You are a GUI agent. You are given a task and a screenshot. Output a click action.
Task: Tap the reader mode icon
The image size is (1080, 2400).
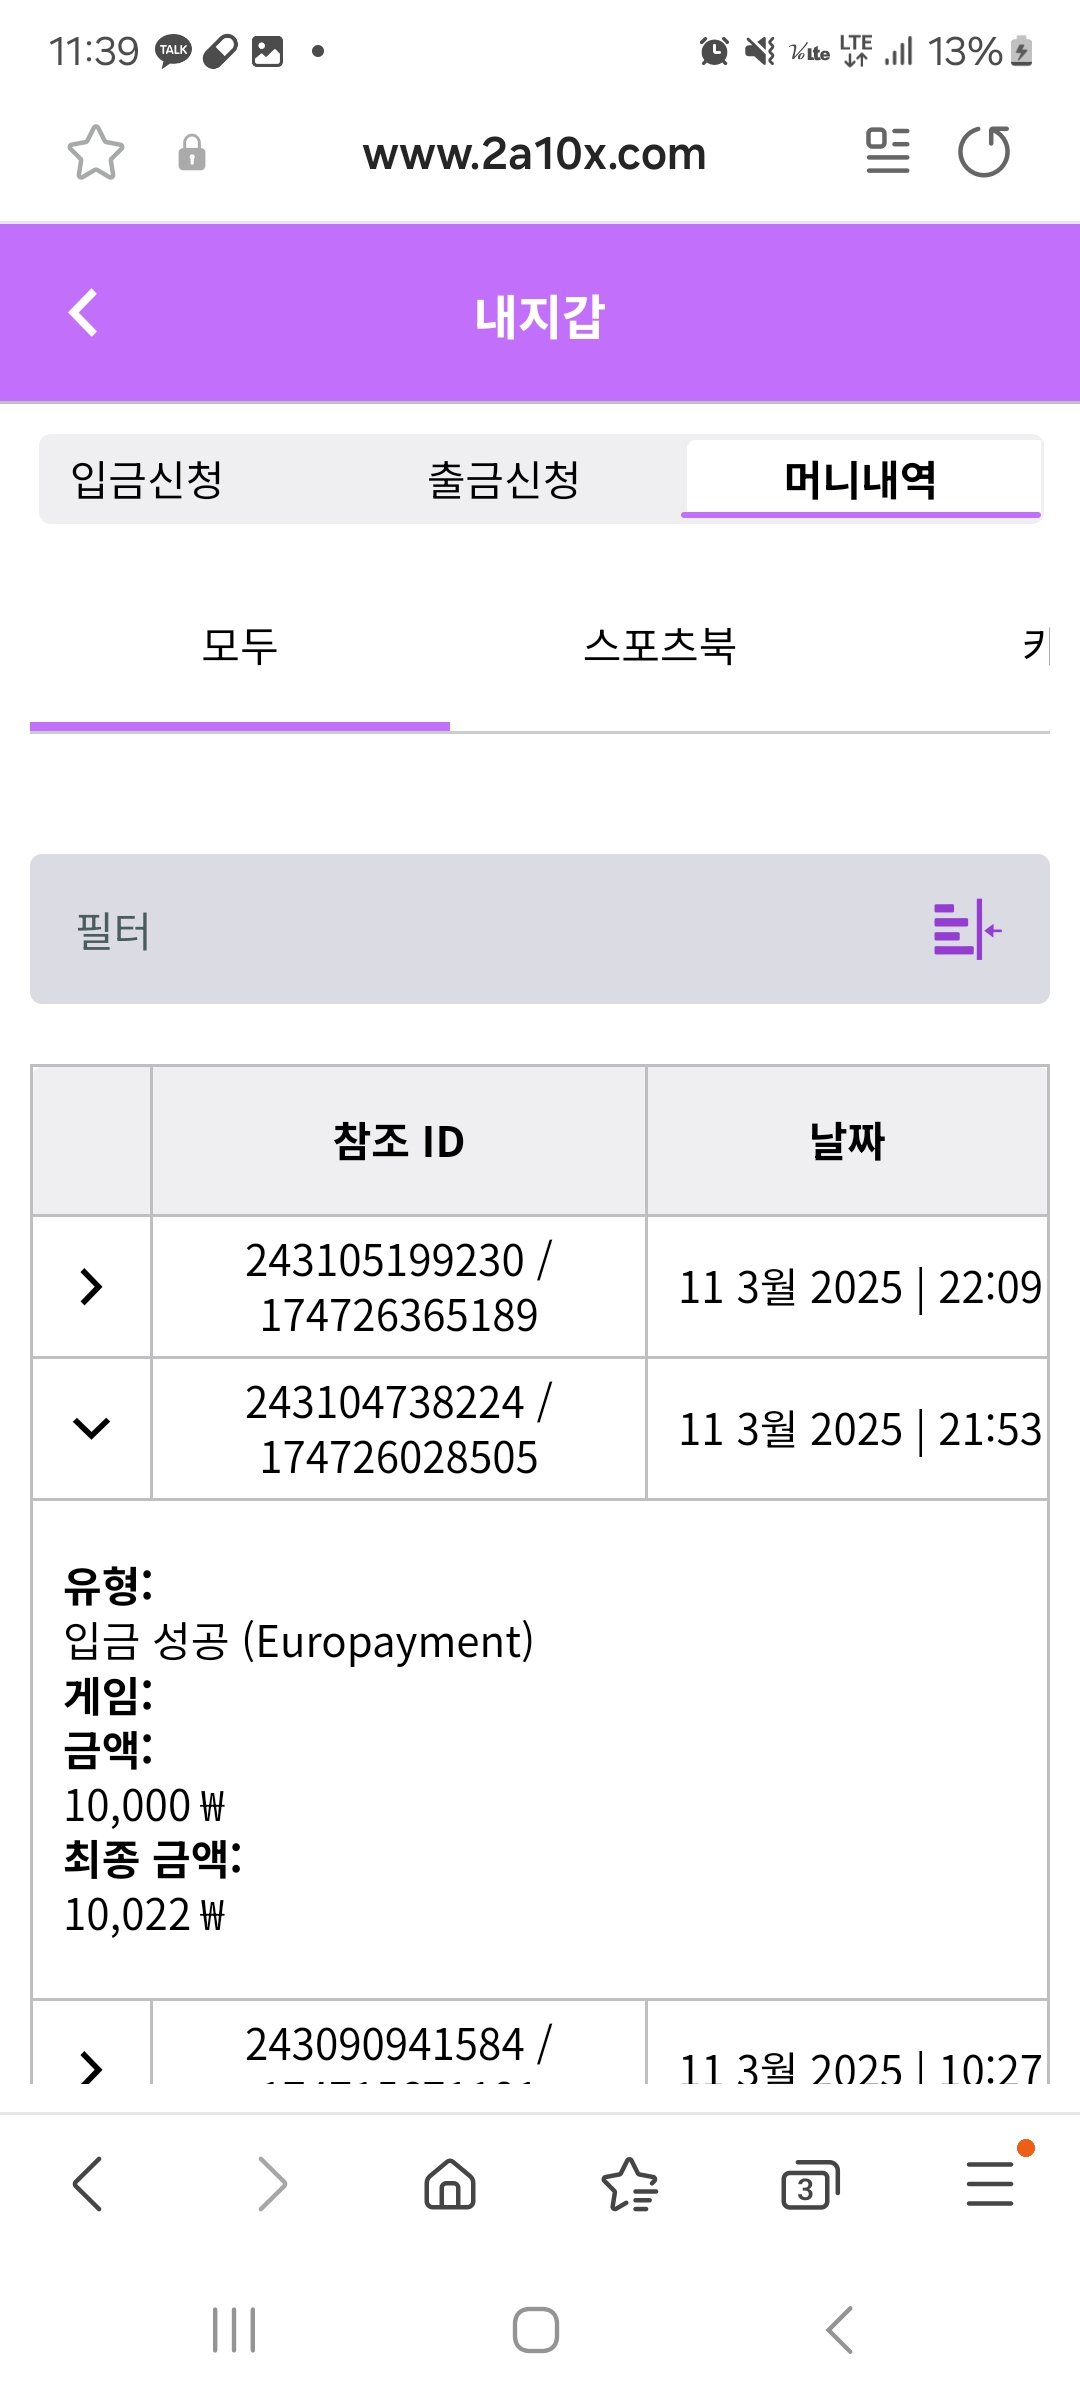887,152
